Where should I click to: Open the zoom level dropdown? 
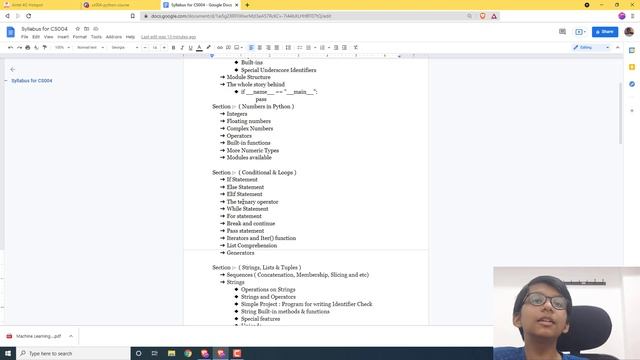[62, 48]
